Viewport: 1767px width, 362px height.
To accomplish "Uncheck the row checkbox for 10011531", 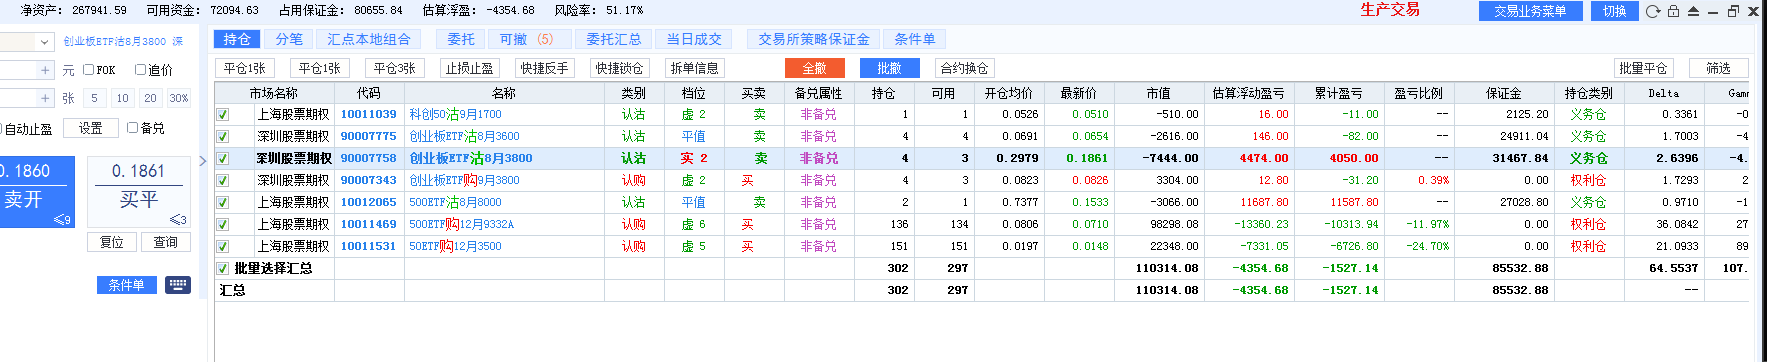I will [223, 247].
